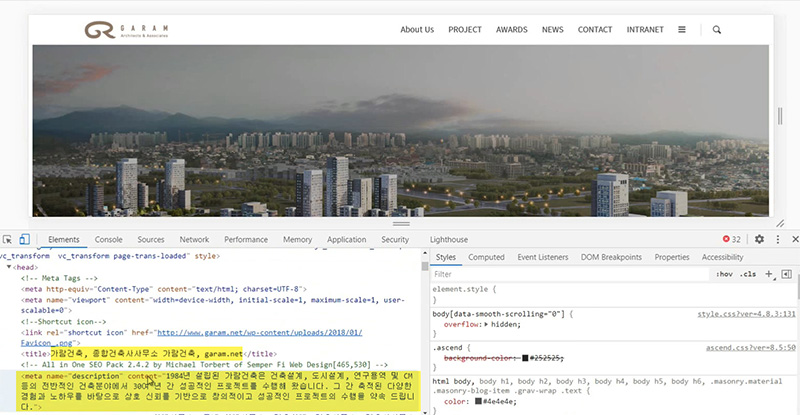The width and height of the screenshot is (800, 415).
Task: Expand the overflow property value arrow
Action: tap(486, 325)
